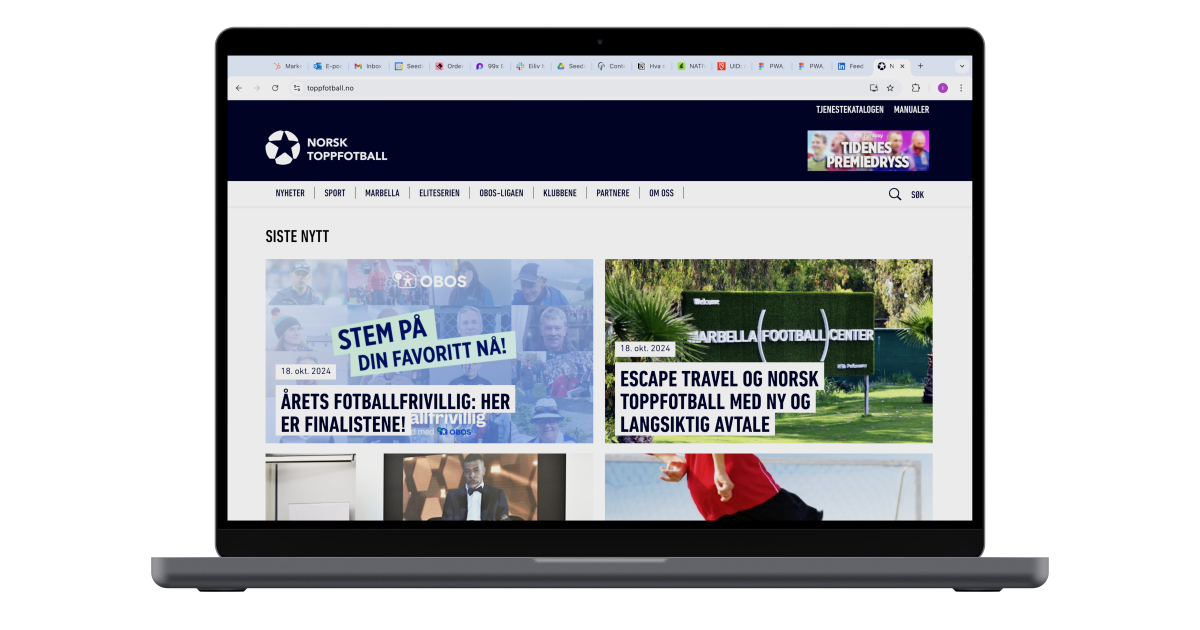Open the Tjenestekatalogen link
Viewport: 1200px width, 630px height.
(849, 110)
